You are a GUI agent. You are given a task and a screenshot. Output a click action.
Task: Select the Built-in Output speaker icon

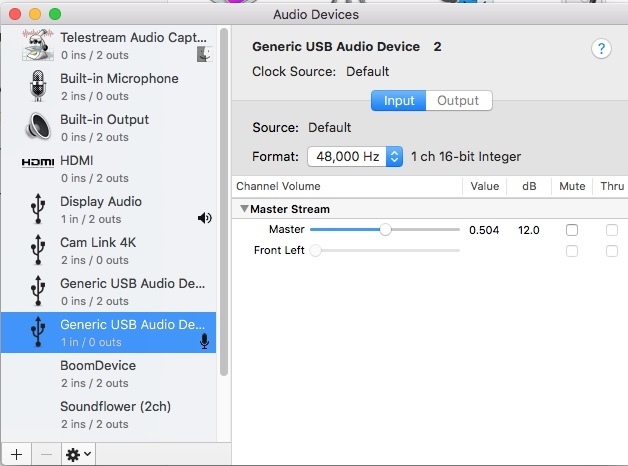[38, 127]
